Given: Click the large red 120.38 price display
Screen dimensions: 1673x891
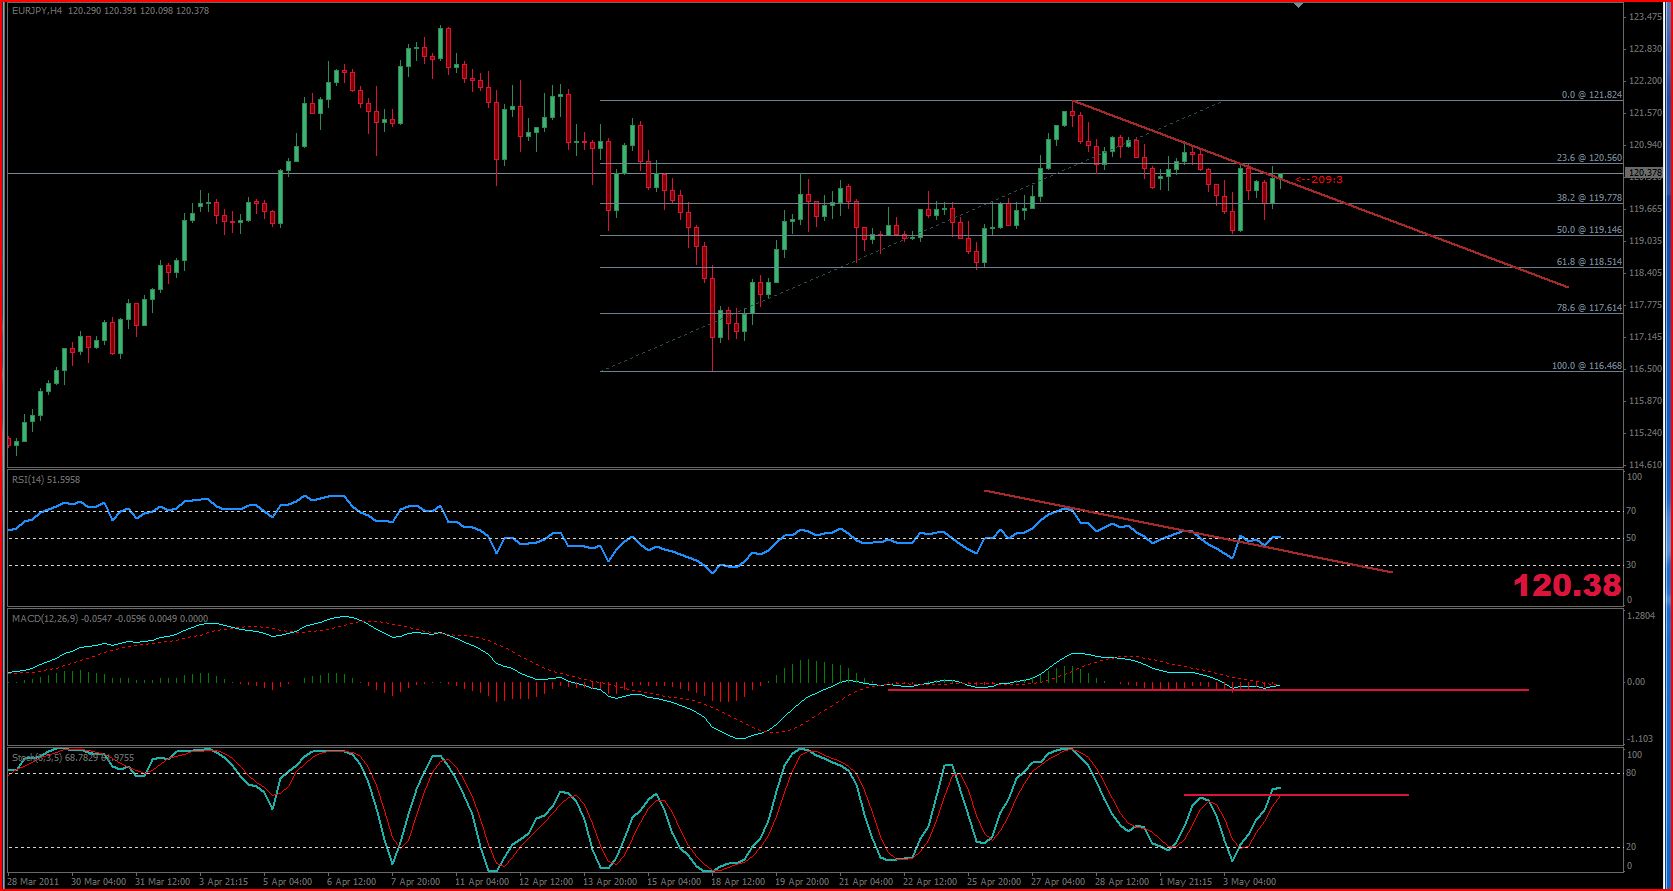Looking at the screenshot, I should coord(1567,586).
